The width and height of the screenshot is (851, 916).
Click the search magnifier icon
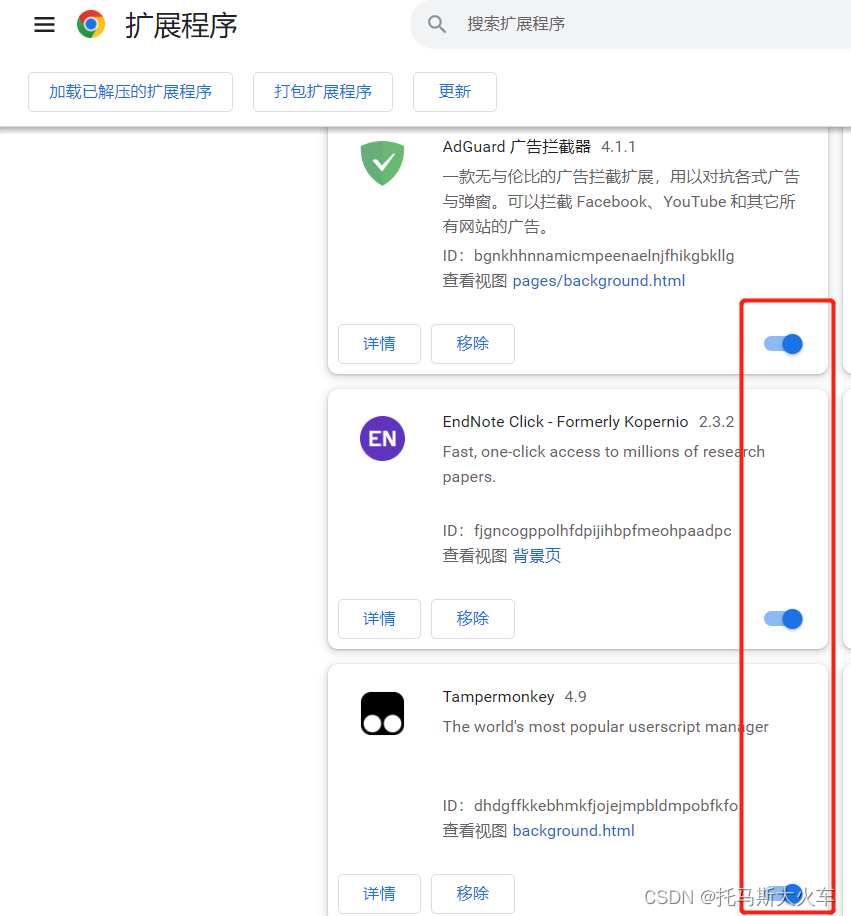click(436, 24)
